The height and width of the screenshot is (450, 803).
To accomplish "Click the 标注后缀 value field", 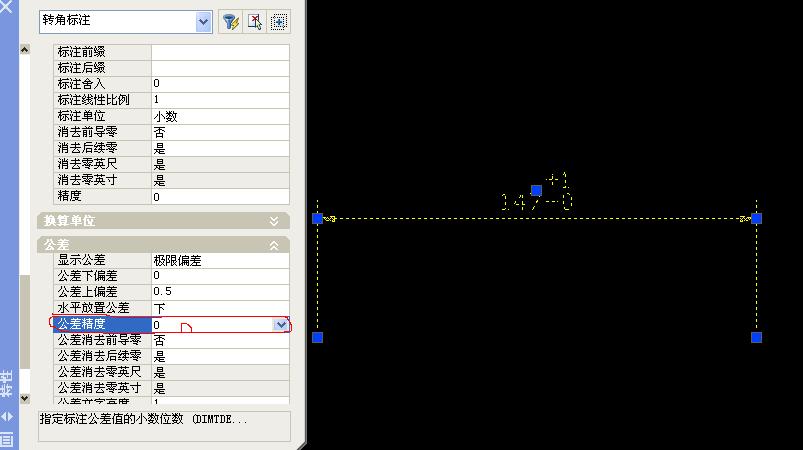I will click(220, 68).
